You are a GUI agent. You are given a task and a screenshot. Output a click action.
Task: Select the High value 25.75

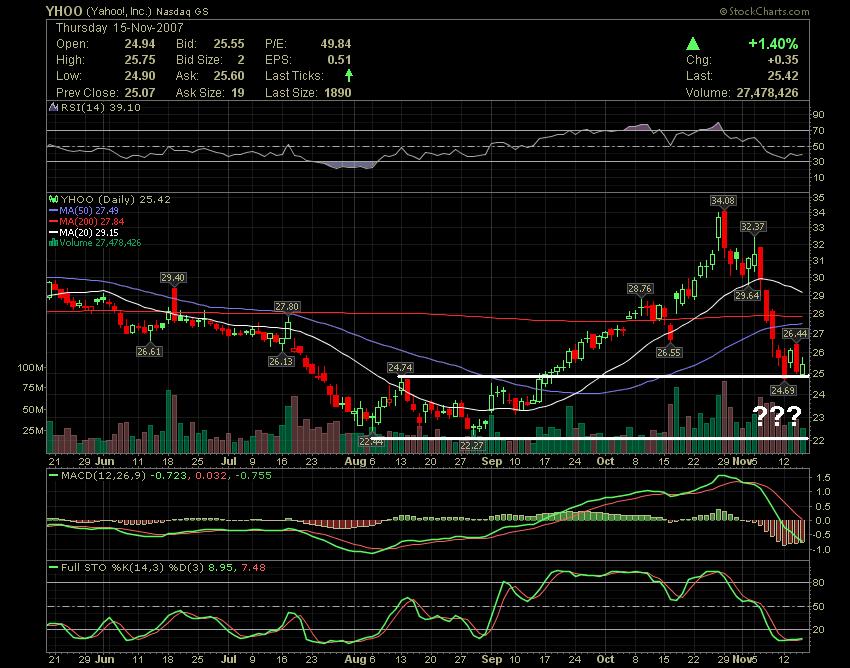(140, 60)
